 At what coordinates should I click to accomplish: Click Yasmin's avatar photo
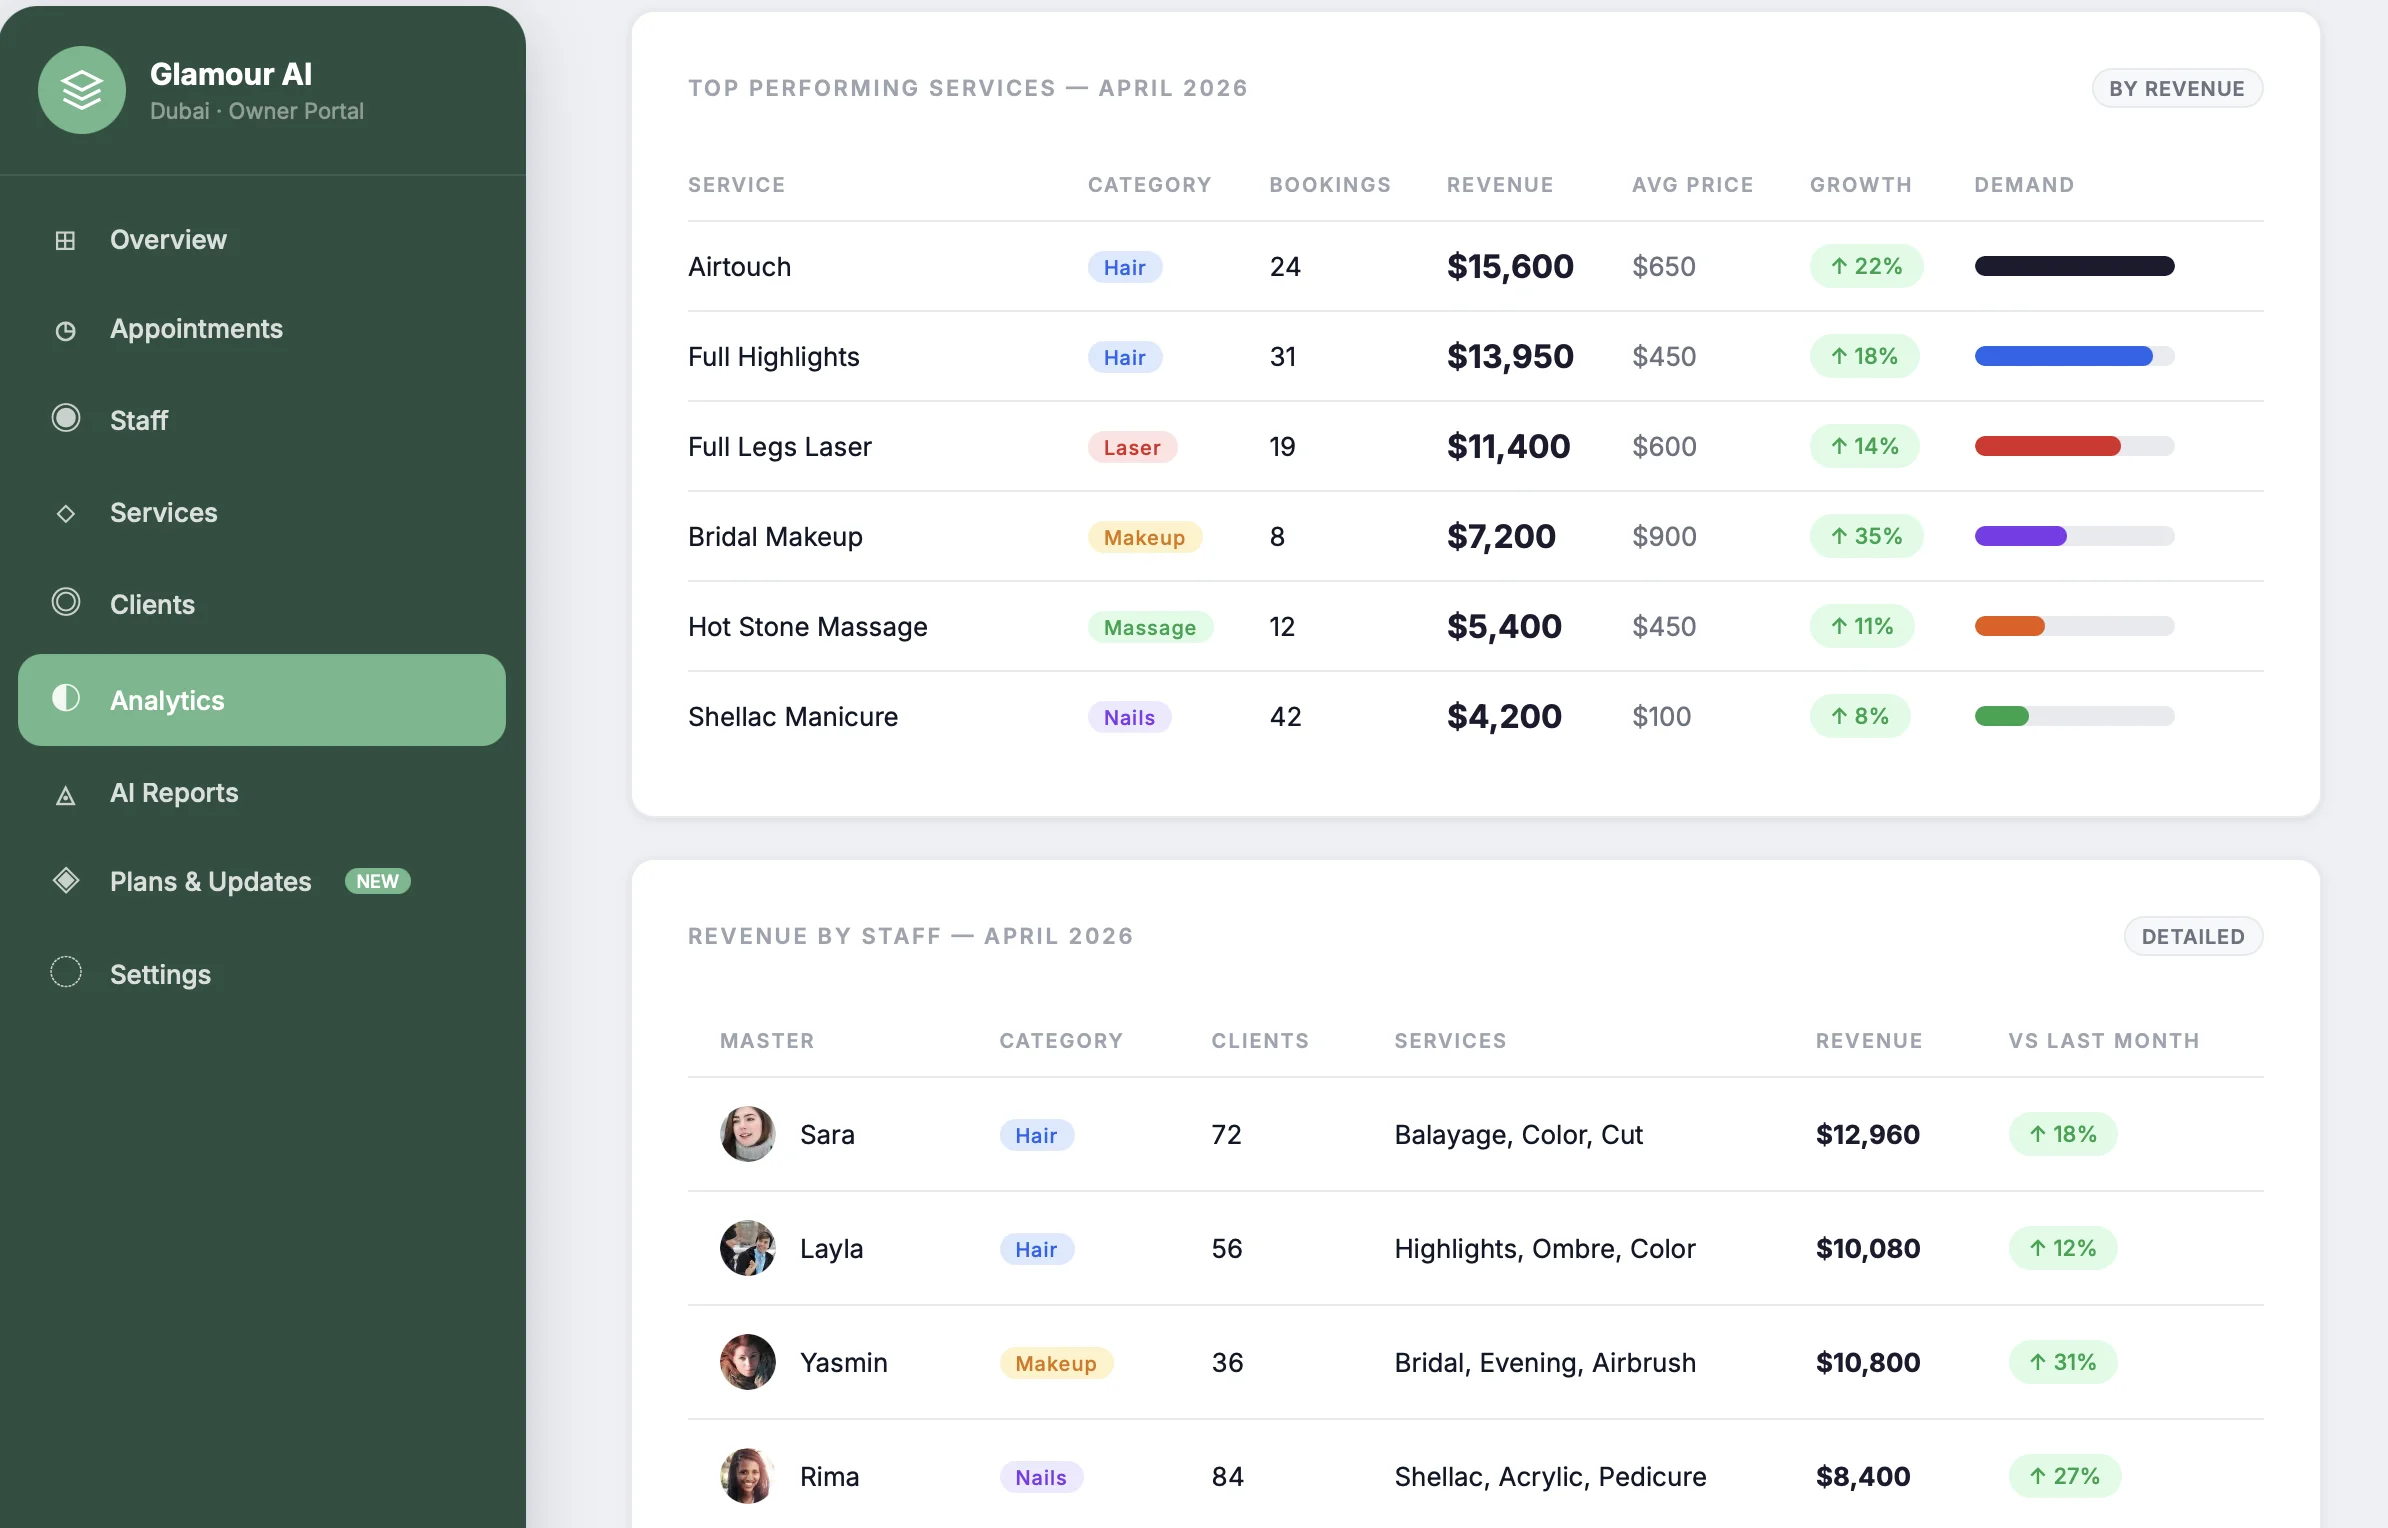(x=748, y=1362)
